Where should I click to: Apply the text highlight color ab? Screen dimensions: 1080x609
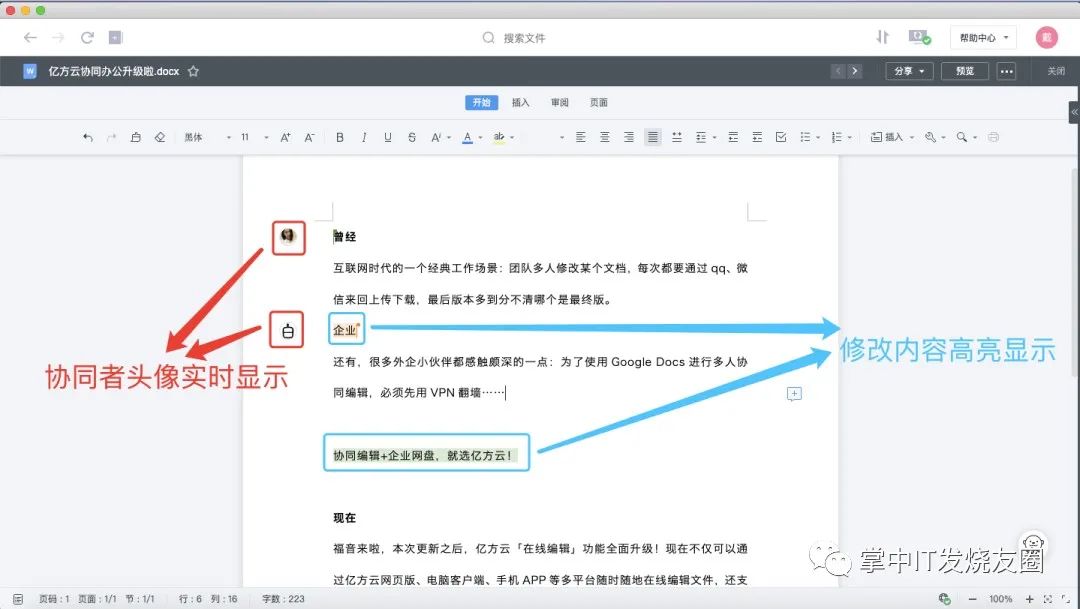click(x=499, y=137)
